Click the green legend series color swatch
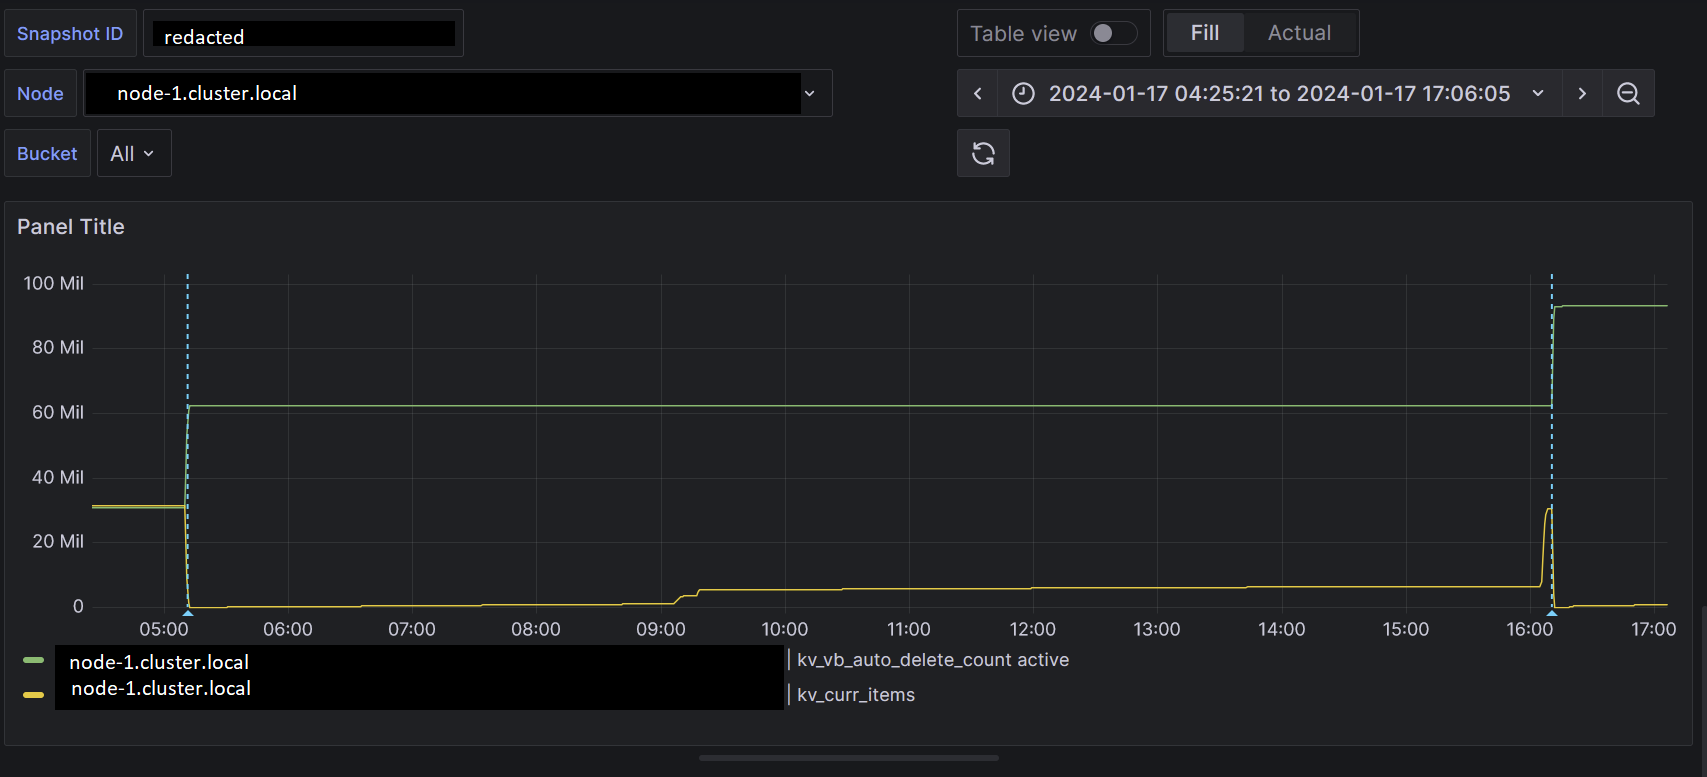Viewport: 1707px width, 777px height. click(x=33, y=660)
